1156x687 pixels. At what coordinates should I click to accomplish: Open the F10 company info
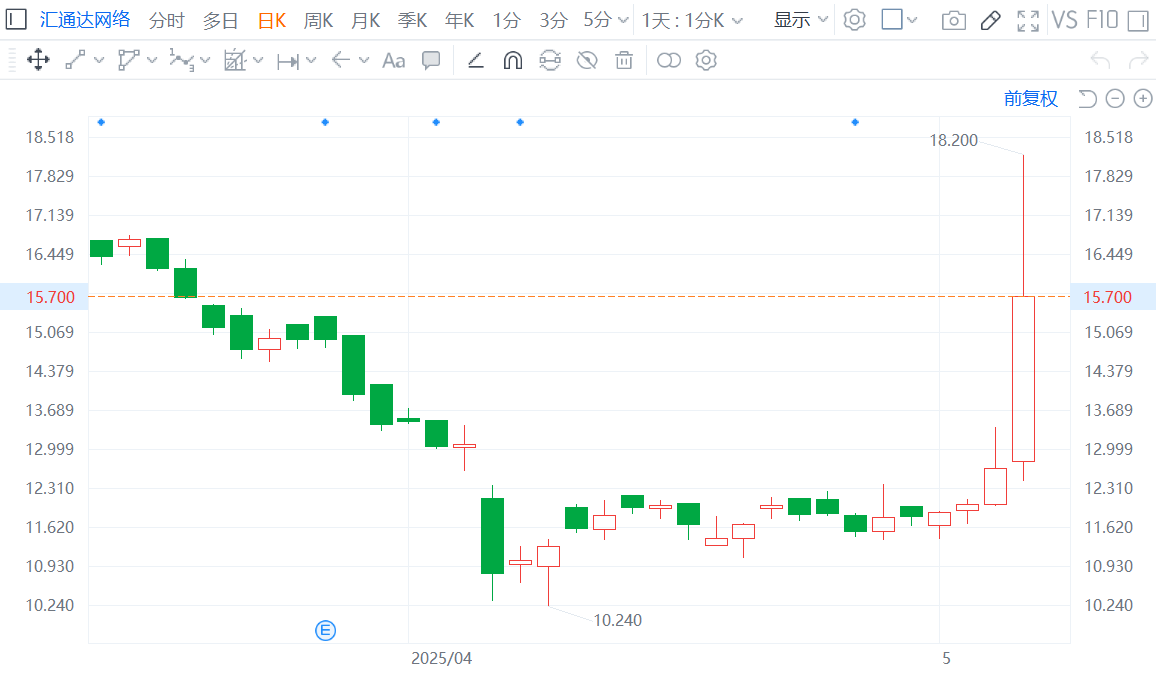pos(1102,20)
